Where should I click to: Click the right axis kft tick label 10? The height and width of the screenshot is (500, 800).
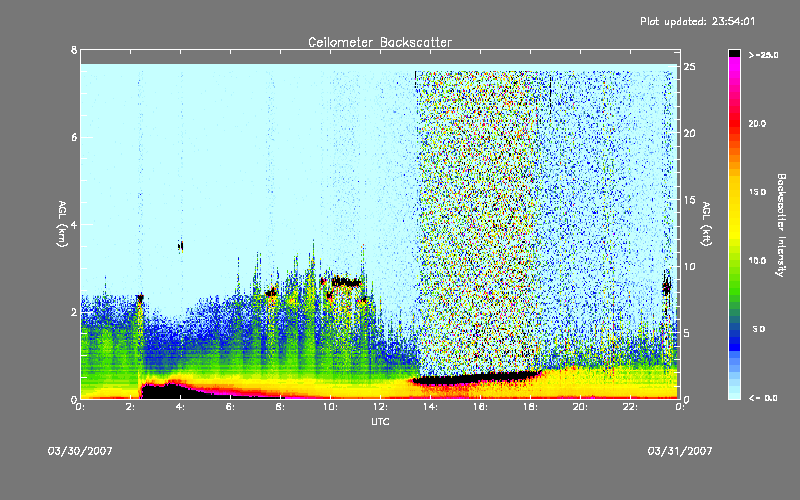coord(690,266)
